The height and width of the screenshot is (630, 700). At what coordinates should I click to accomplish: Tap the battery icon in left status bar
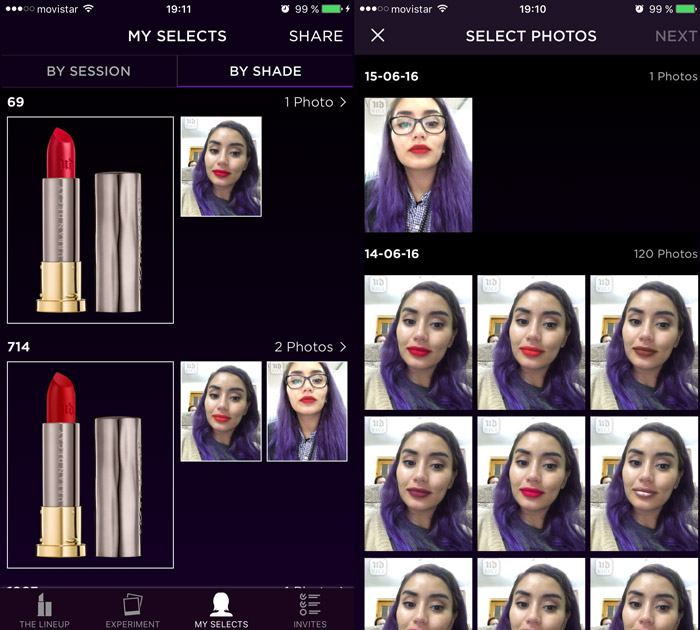331,9
